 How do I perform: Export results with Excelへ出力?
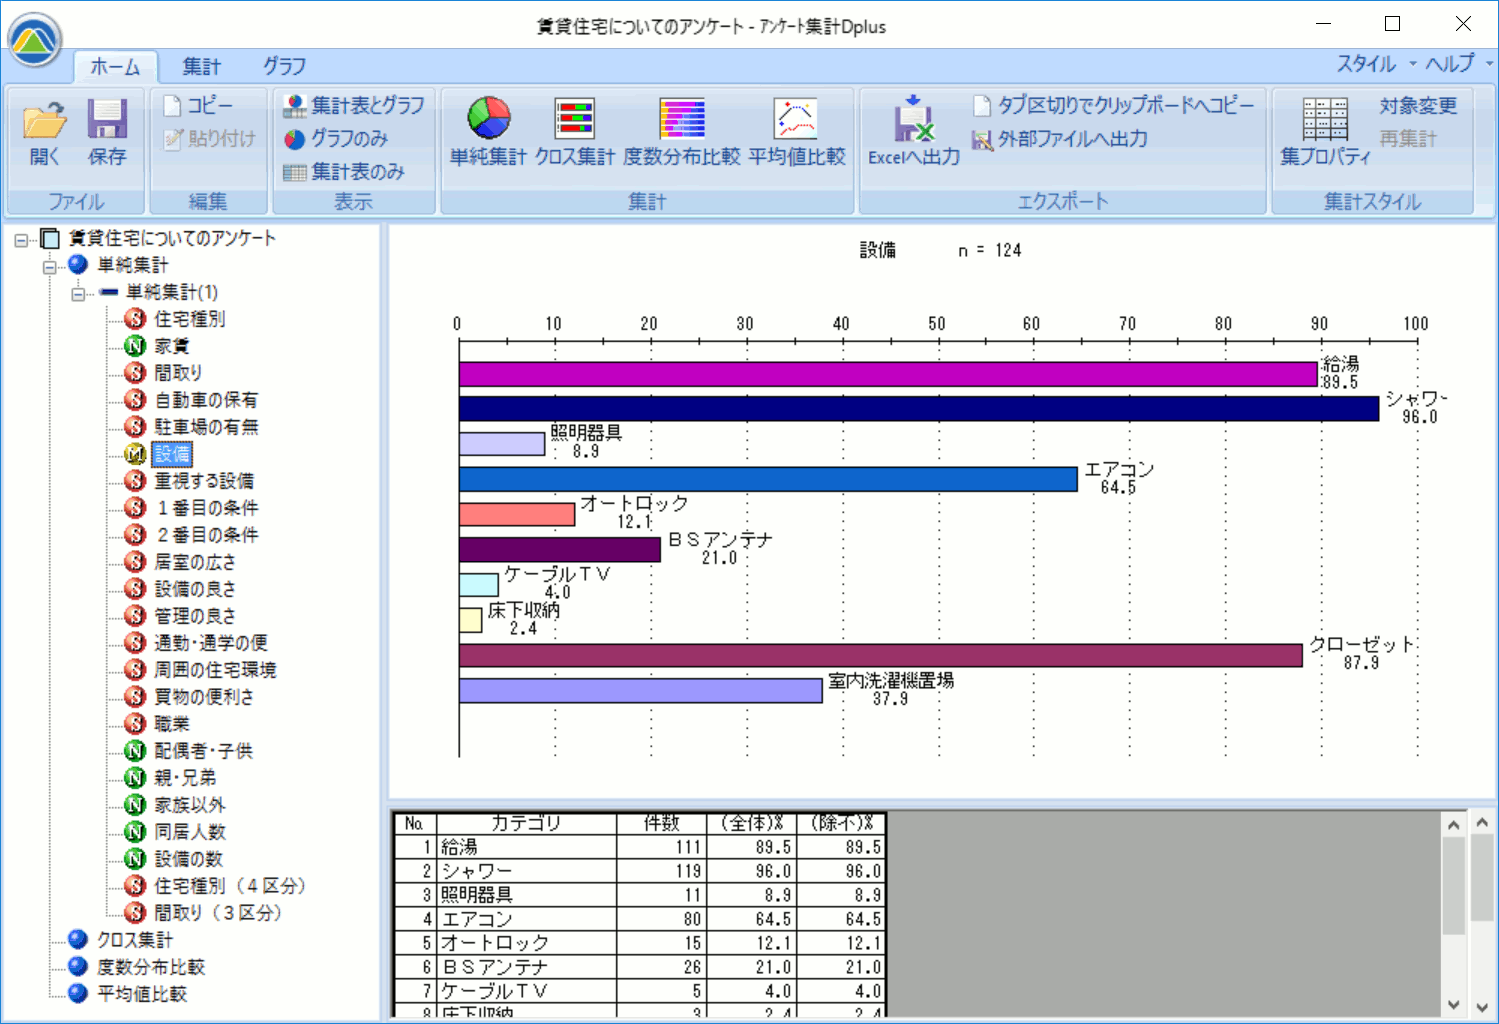pyautogui.click(x=914, y=131)
